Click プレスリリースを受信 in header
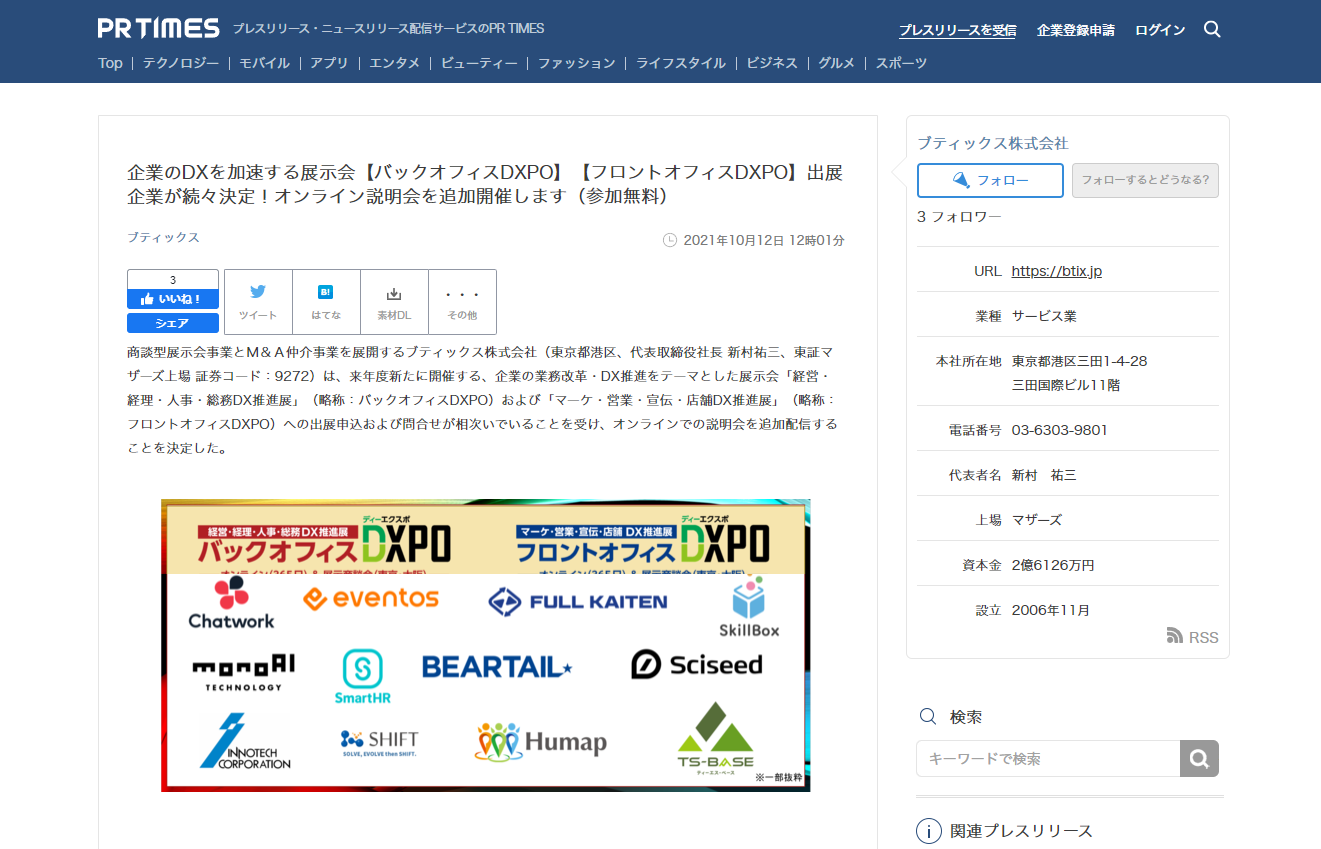The width and height of the screenshot is (1321, 849). [958, 30]
